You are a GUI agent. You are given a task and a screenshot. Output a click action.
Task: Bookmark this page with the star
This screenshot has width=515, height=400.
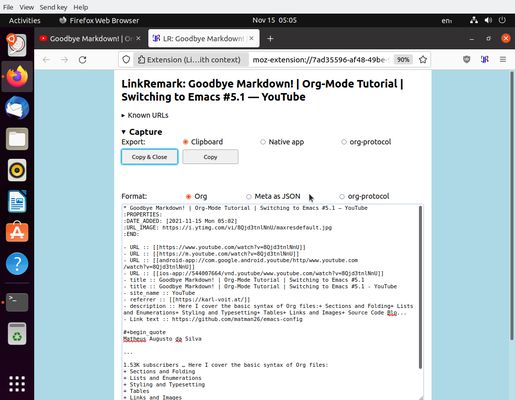423,60
